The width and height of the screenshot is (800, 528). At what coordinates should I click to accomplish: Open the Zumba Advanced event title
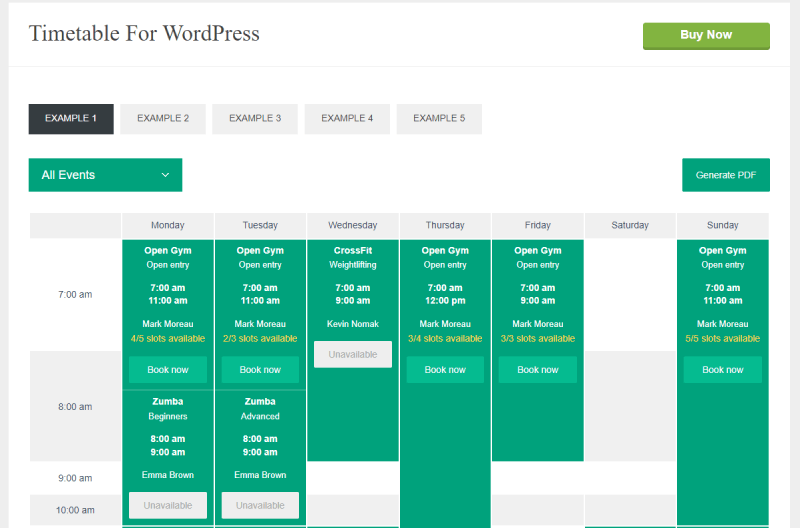260,401
